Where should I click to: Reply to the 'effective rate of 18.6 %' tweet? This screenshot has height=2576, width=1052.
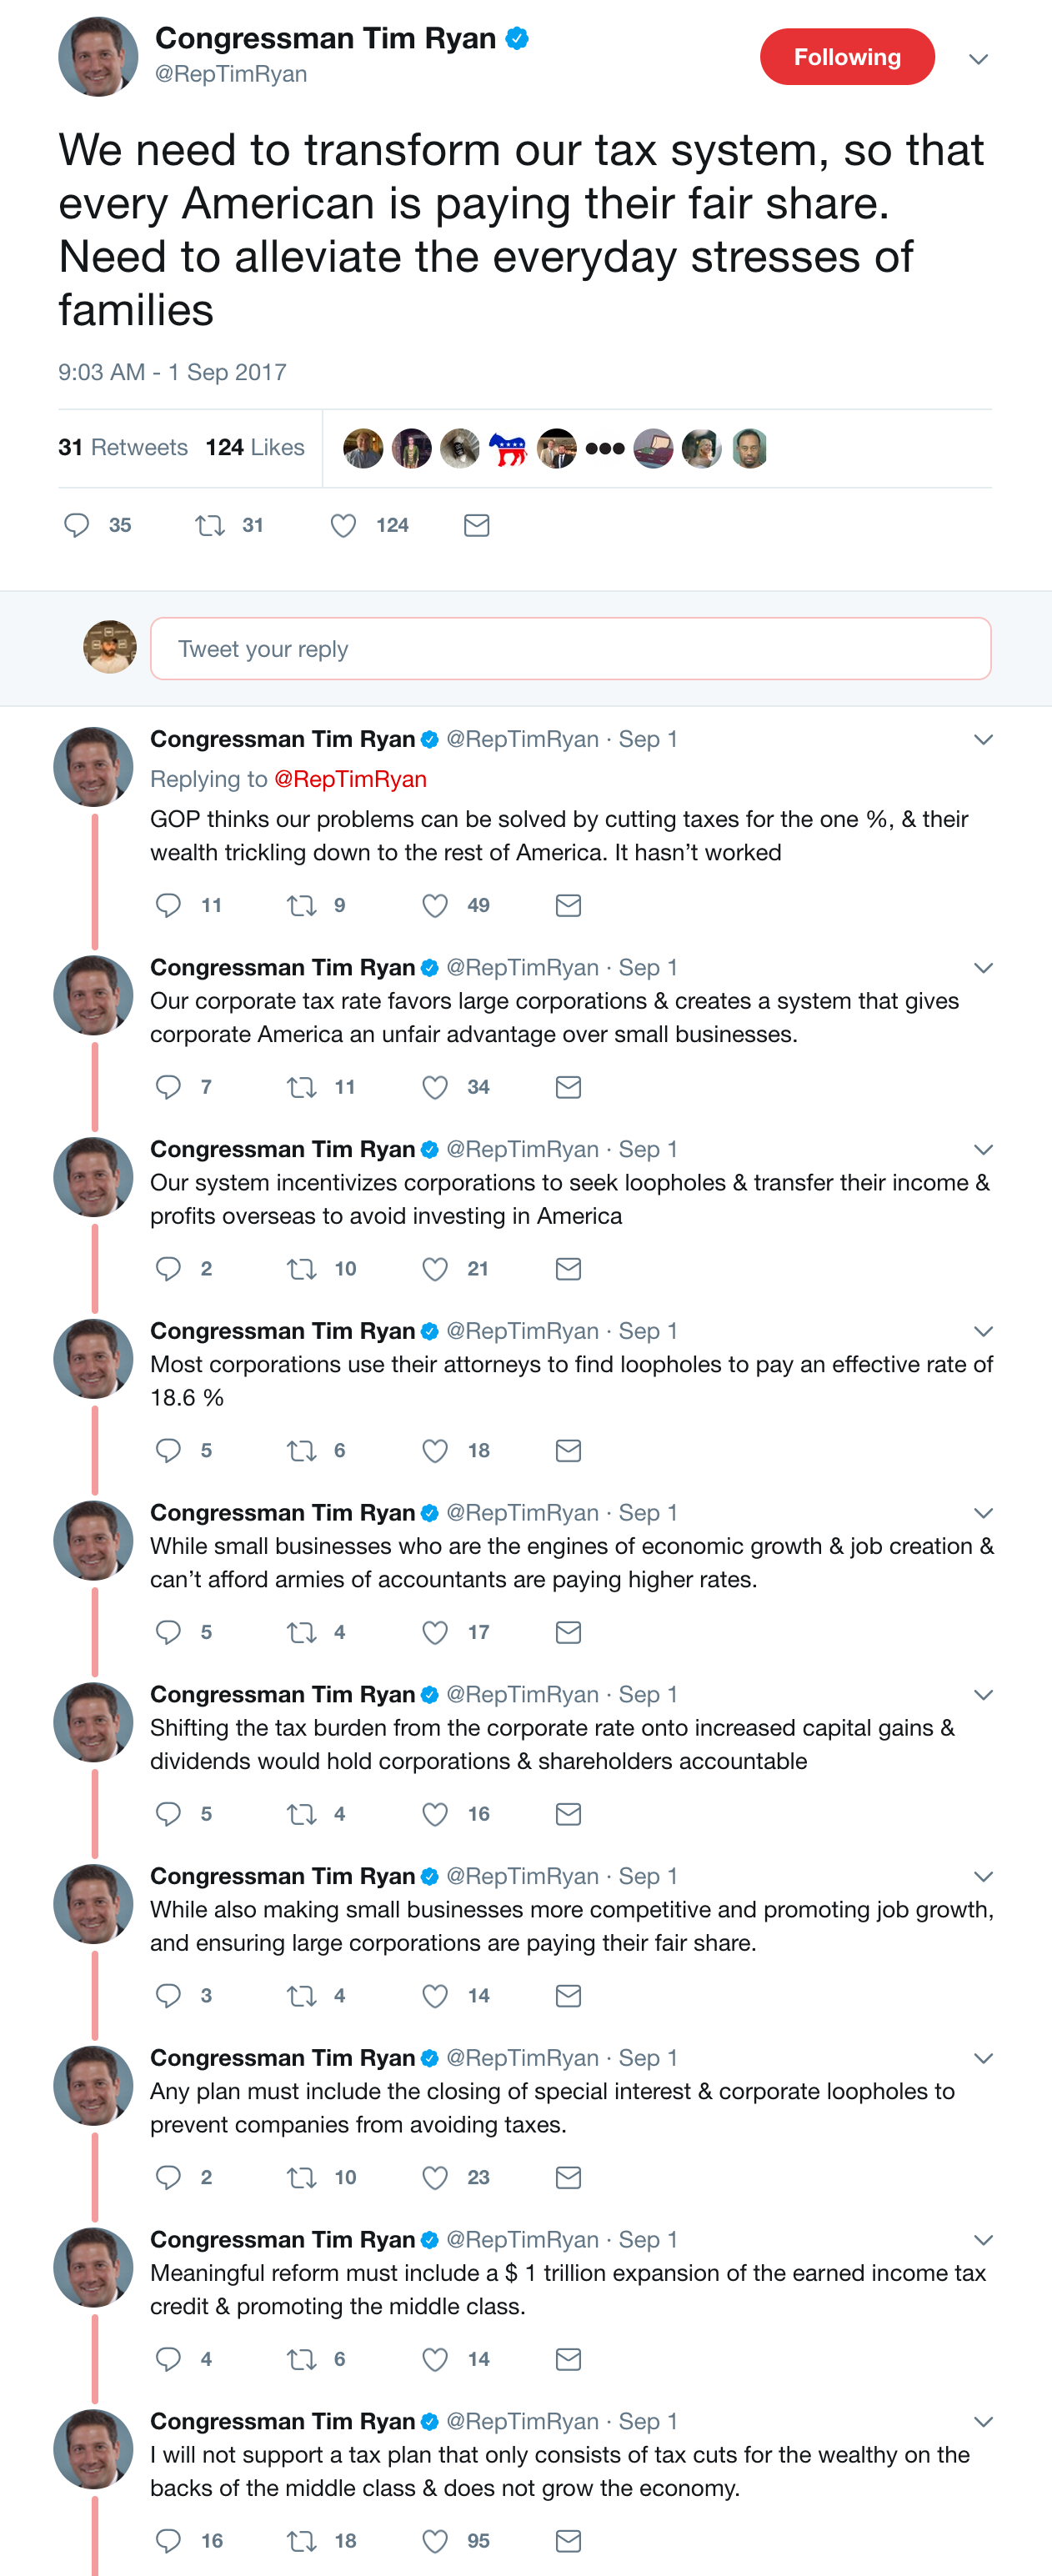point(168,1450)
